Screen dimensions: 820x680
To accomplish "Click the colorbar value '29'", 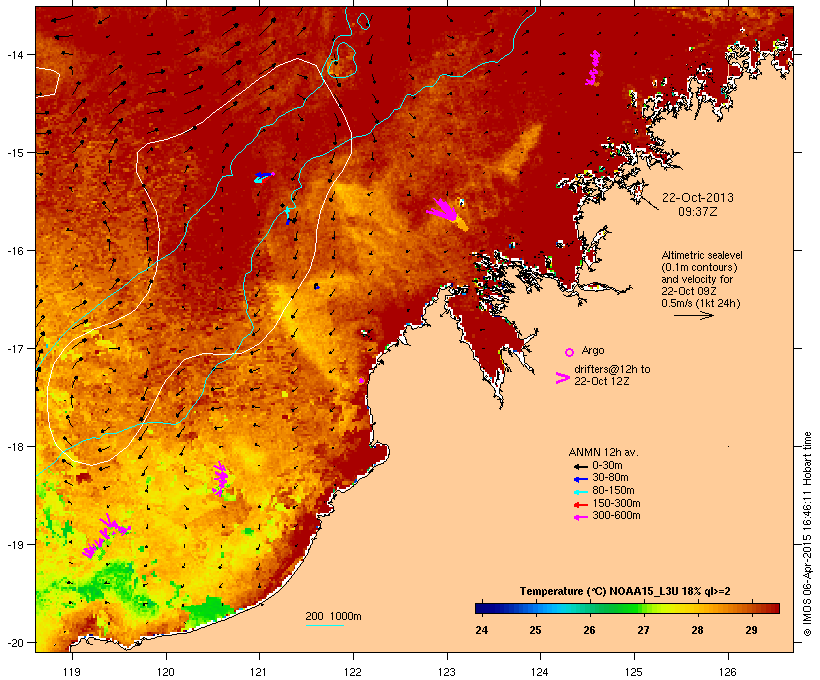I will (751, 630).
